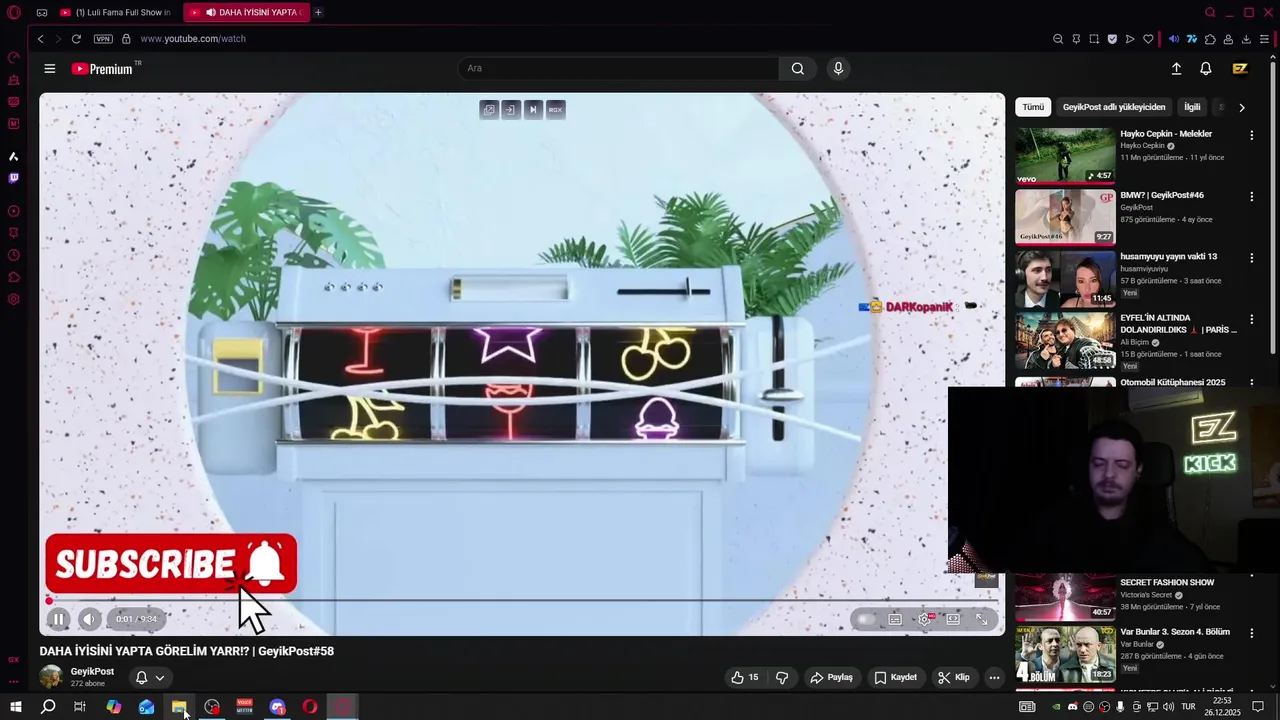
Task: Open the extensions cube icon
Action: coord(1210,39)
